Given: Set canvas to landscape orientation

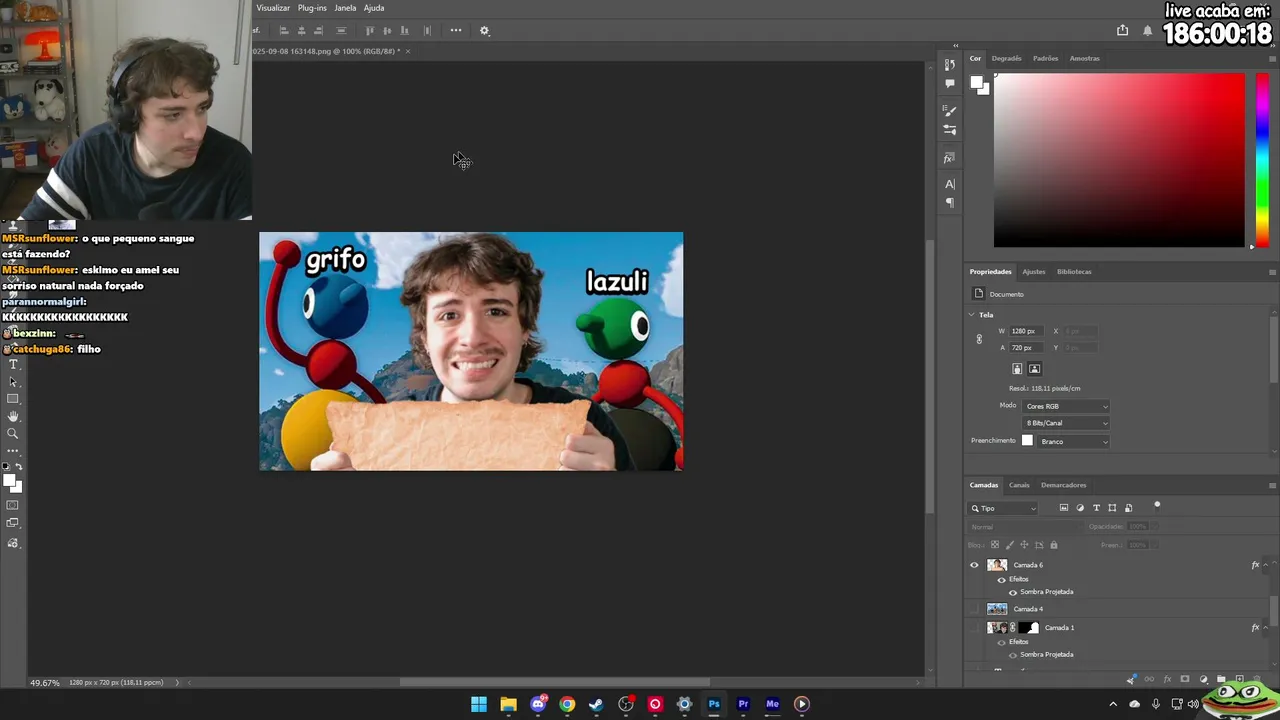Looking at the screenshot, I should (x=1035, y=369).
